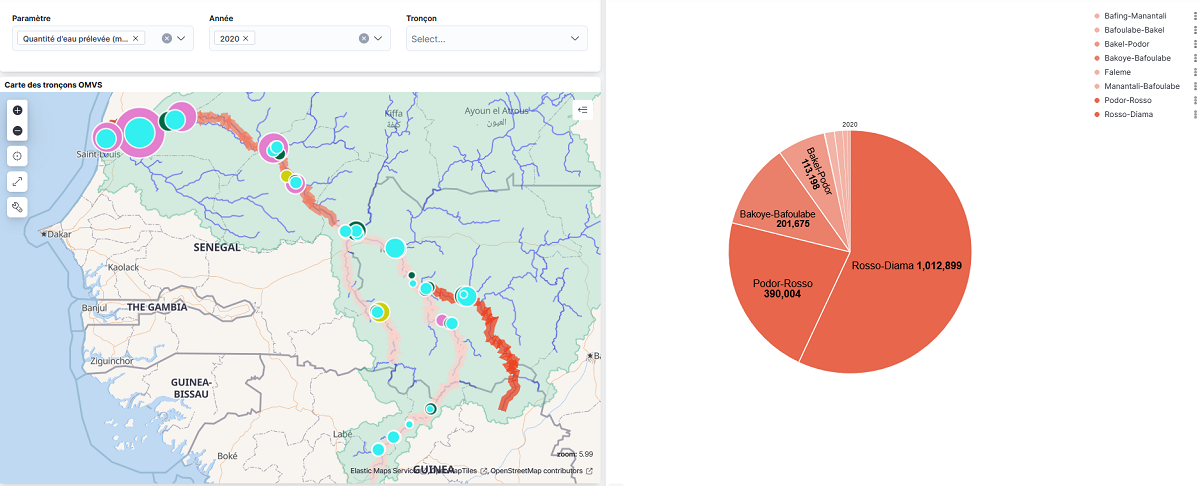Open the Année dropdown list

pyautogui.click(x=379, y=38)
